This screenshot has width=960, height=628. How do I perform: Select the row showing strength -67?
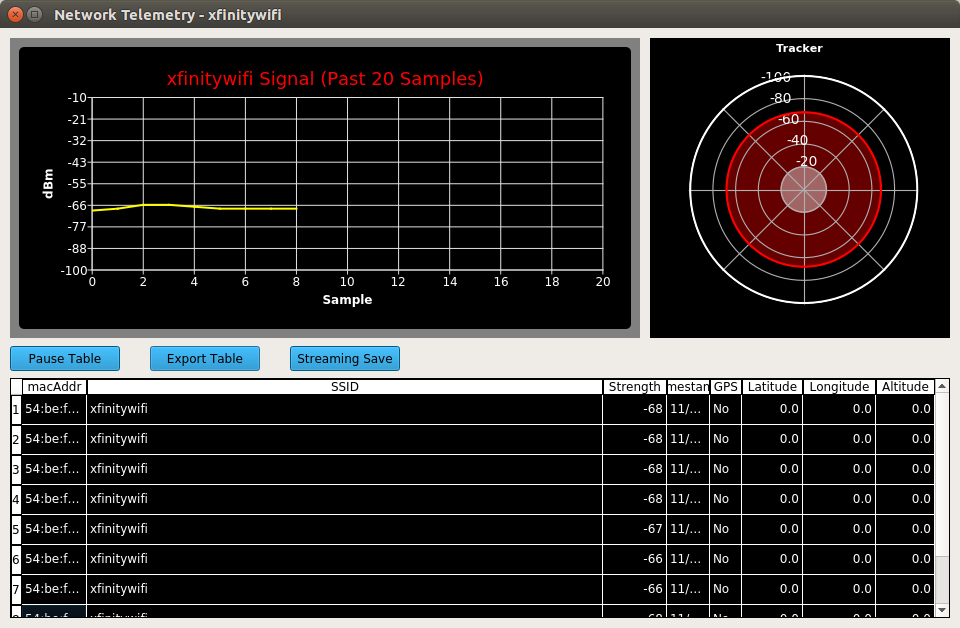click(x=300, y=528)
